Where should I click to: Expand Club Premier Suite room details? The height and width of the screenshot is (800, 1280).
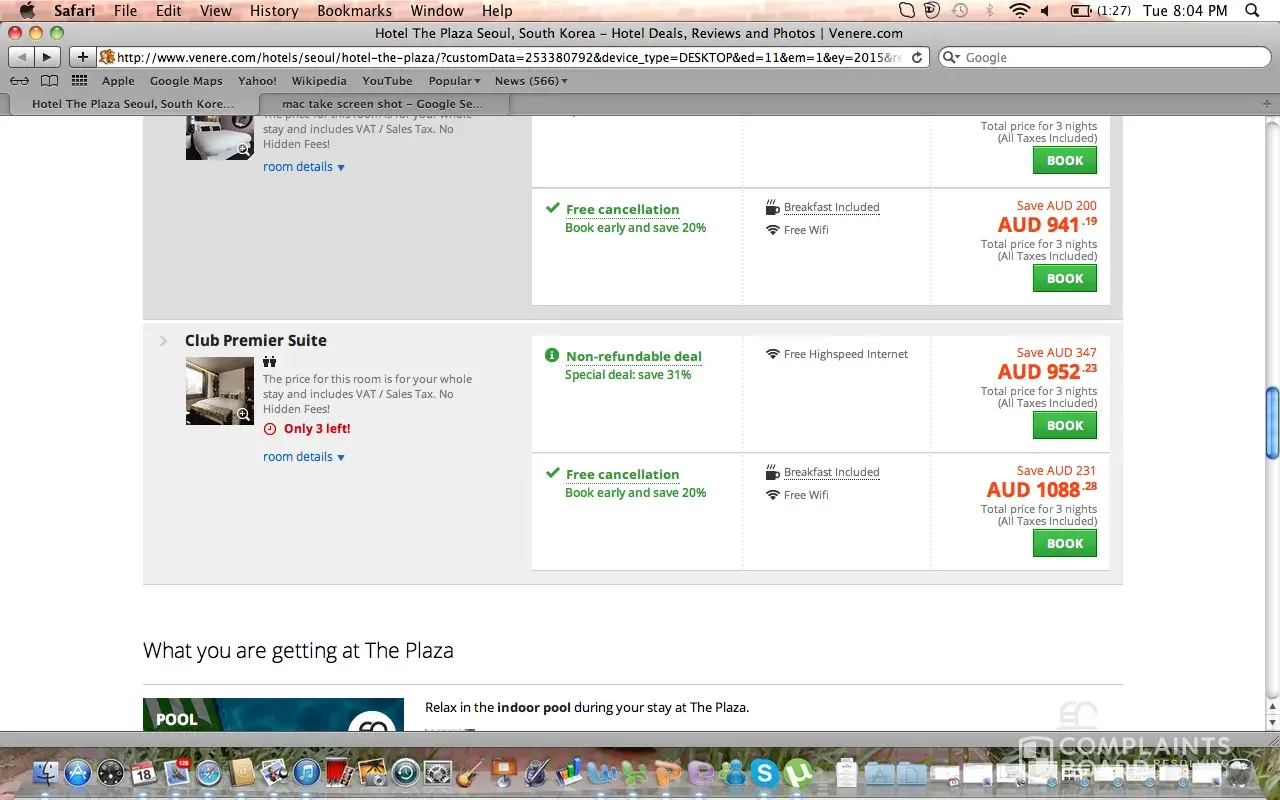(303, 457)
